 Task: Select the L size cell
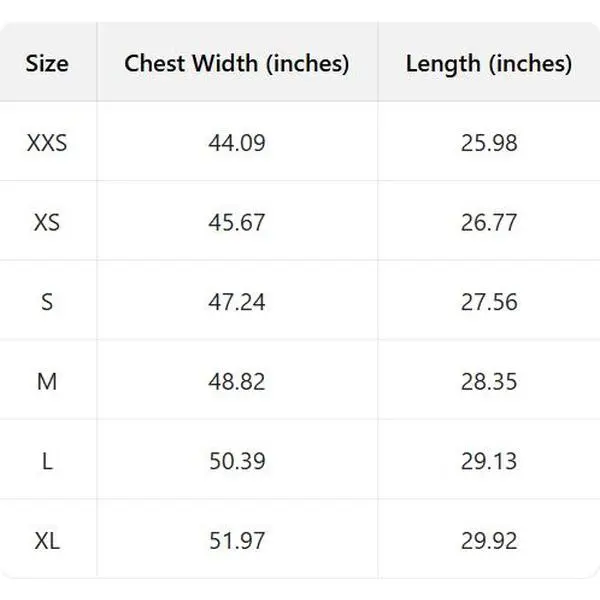(47, 460)
